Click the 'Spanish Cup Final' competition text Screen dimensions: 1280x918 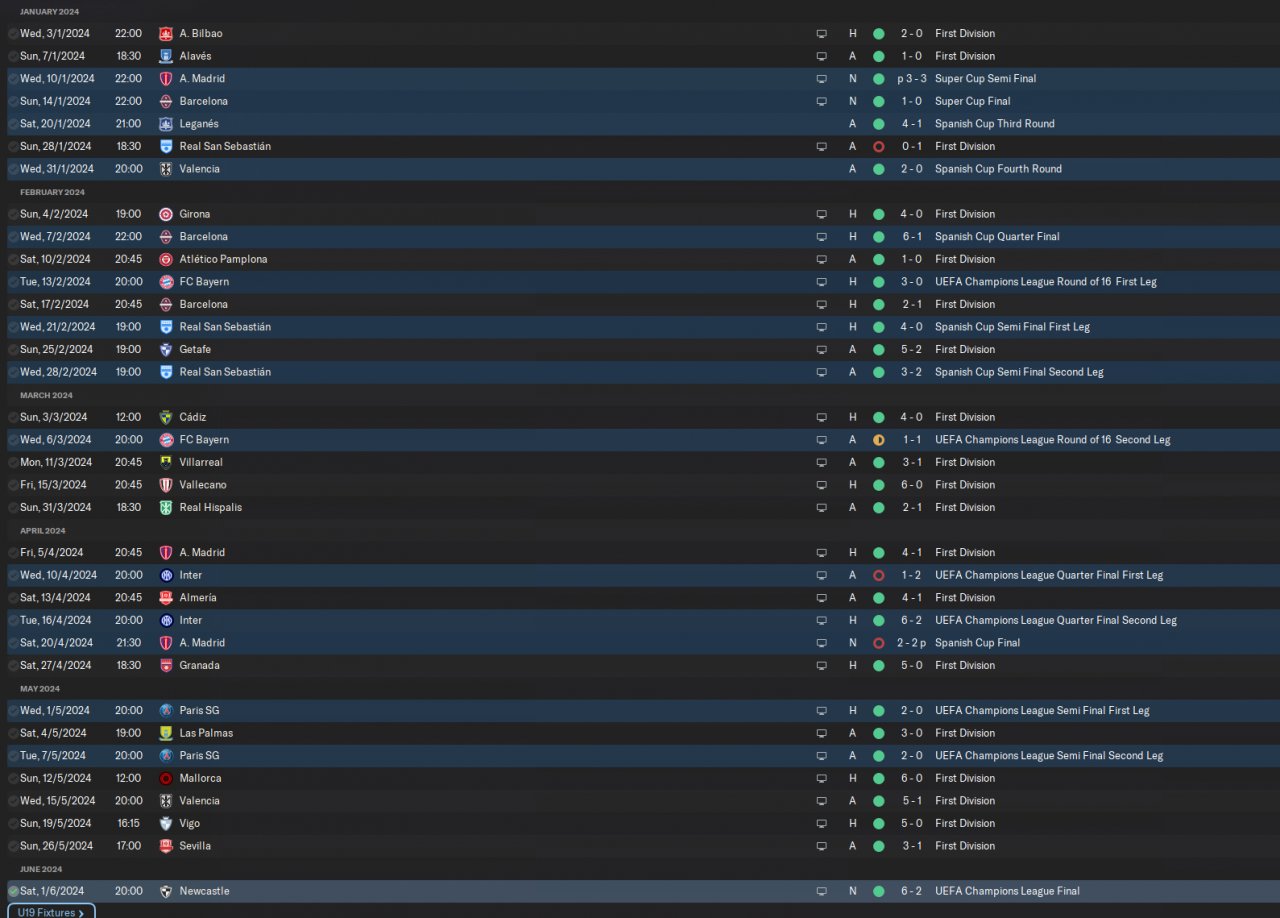click(977, 643)
